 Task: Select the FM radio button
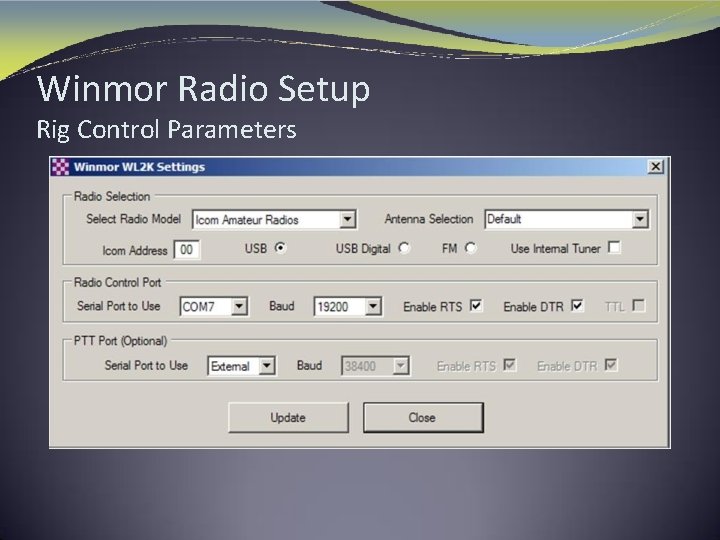pyautogui.click(x=470, y=248)
